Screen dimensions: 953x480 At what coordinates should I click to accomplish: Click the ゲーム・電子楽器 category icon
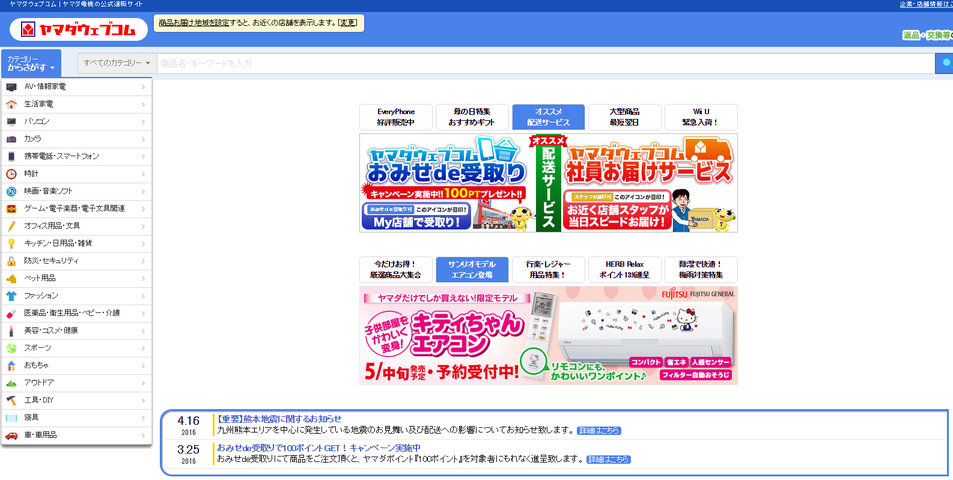click(x=11, y=208)
